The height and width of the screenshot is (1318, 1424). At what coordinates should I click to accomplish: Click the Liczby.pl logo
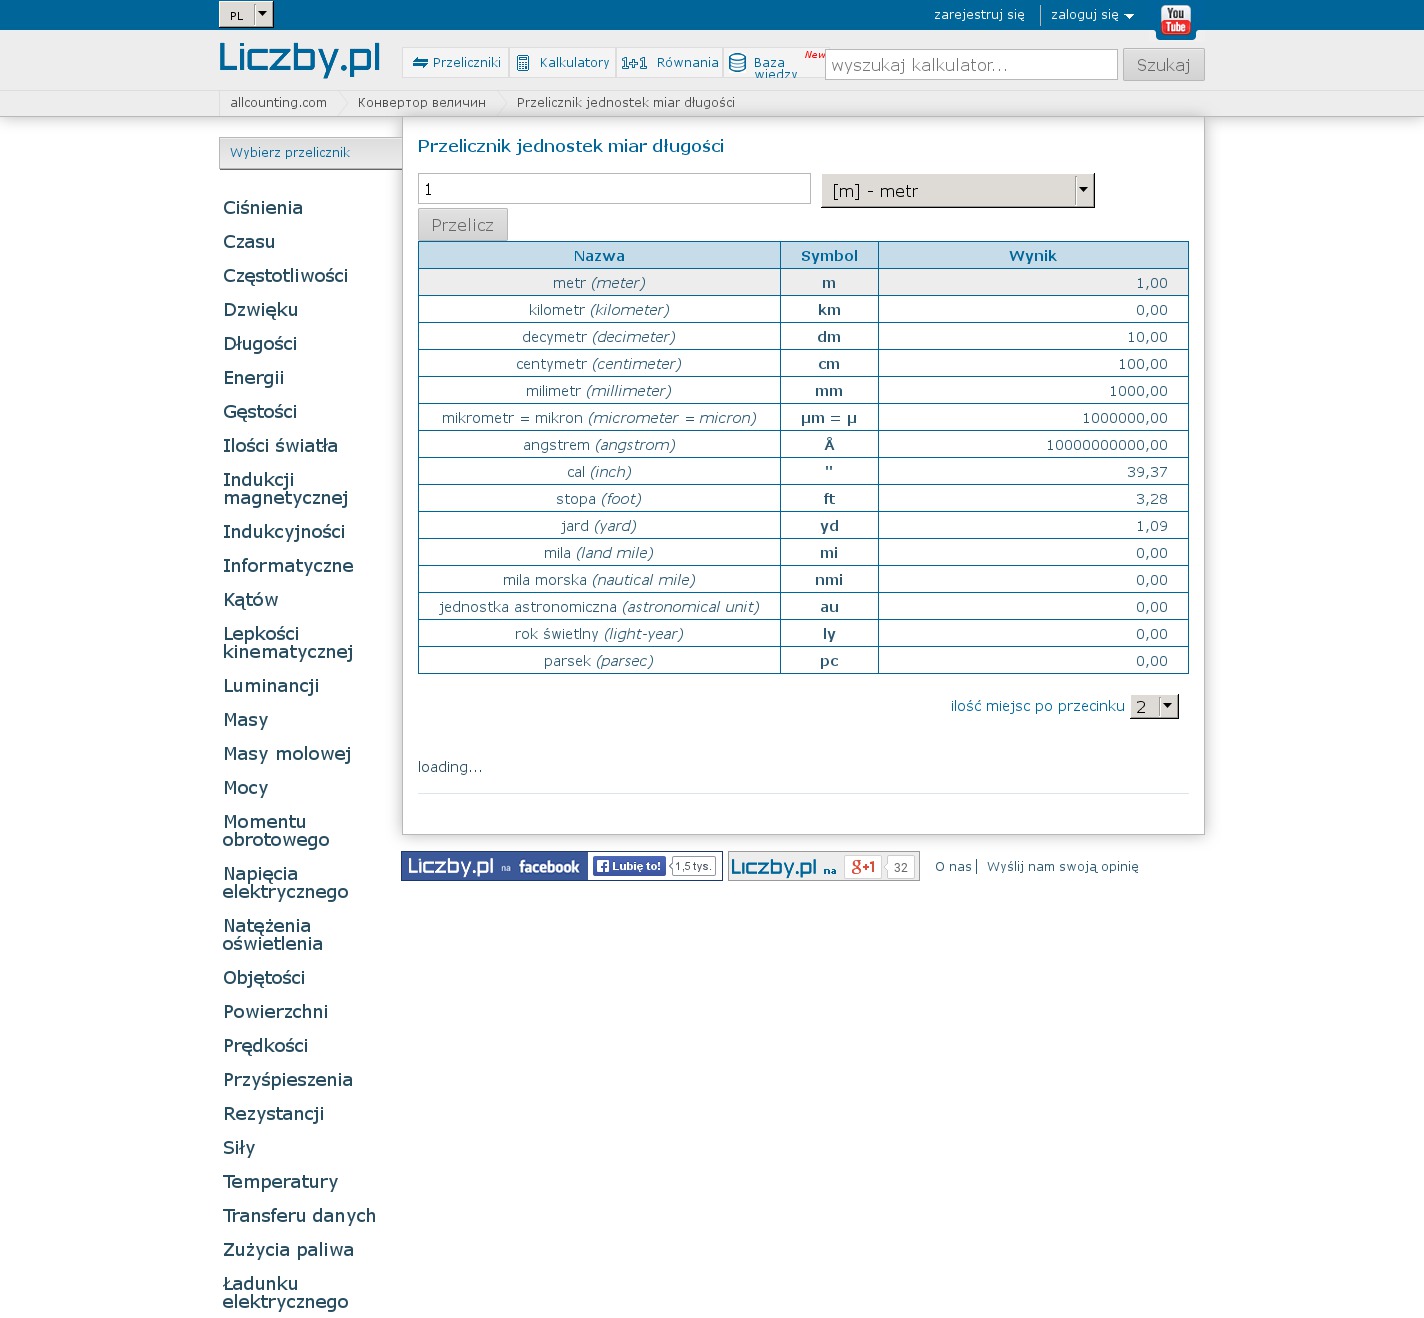click(x=299, y=59)
